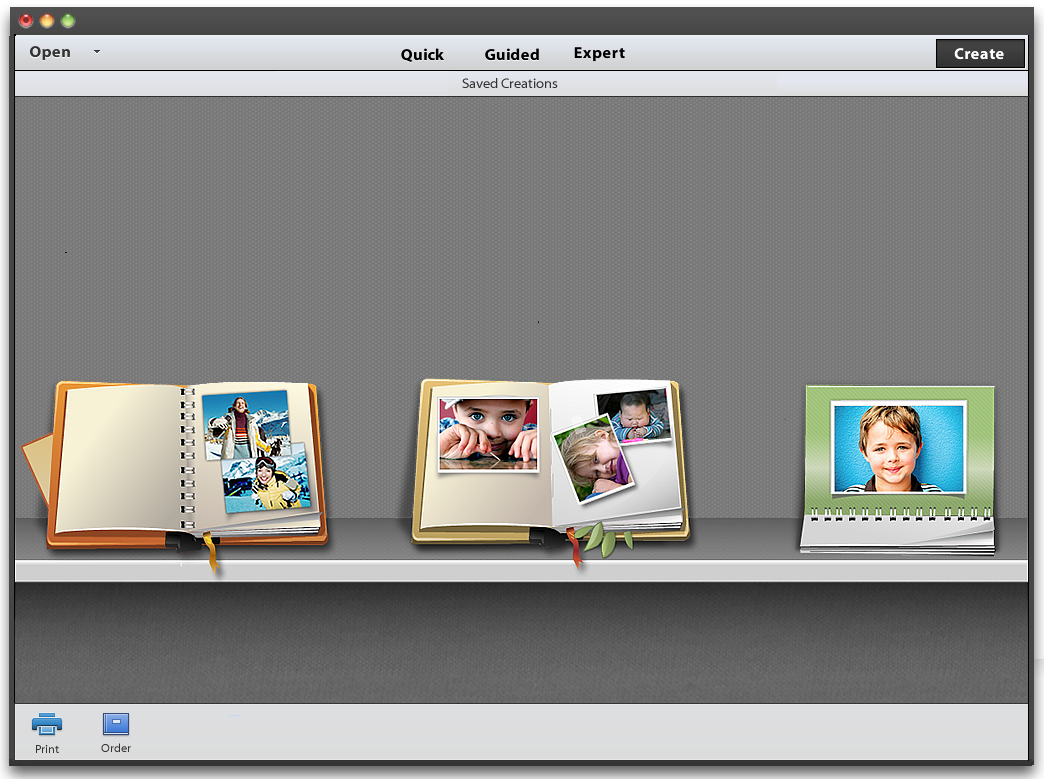
Task: Click the Create button
Action: (x=979, y=53)
